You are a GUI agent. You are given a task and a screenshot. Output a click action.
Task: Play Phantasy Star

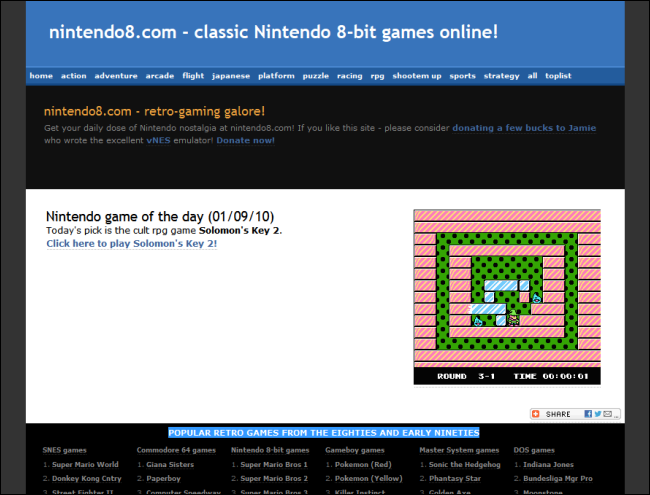tap(455, 478)
